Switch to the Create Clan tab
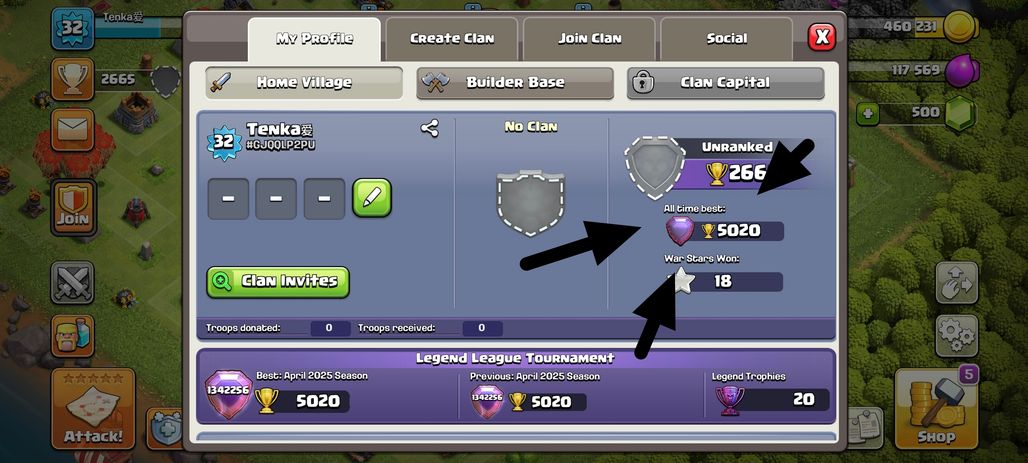Image resolution: width=1028 pixels, height=463 pixels. 452,39
